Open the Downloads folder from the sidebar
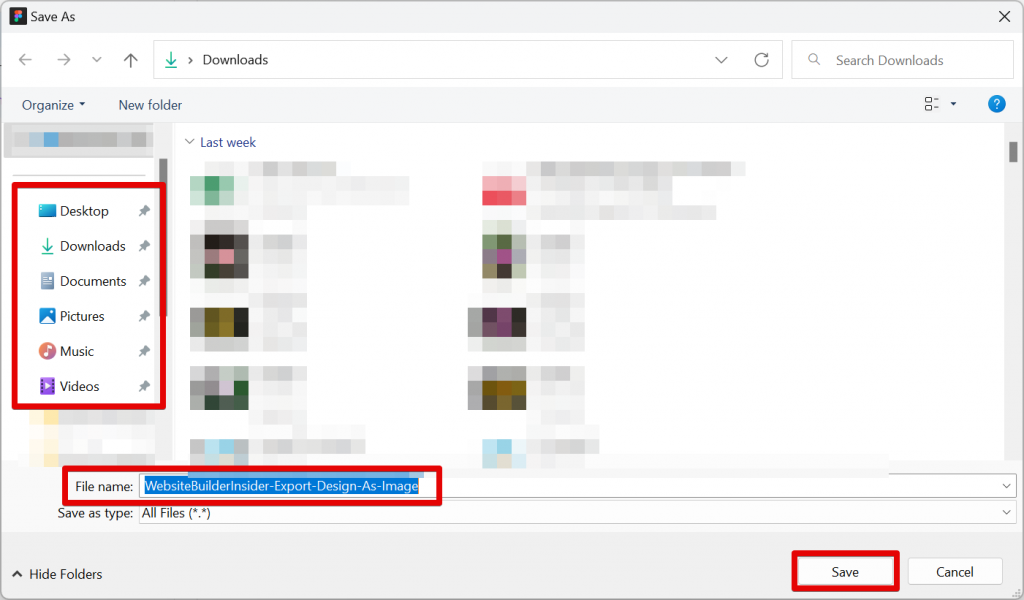Viewport: 1024px width, 600px height. [x=92, y=246]
